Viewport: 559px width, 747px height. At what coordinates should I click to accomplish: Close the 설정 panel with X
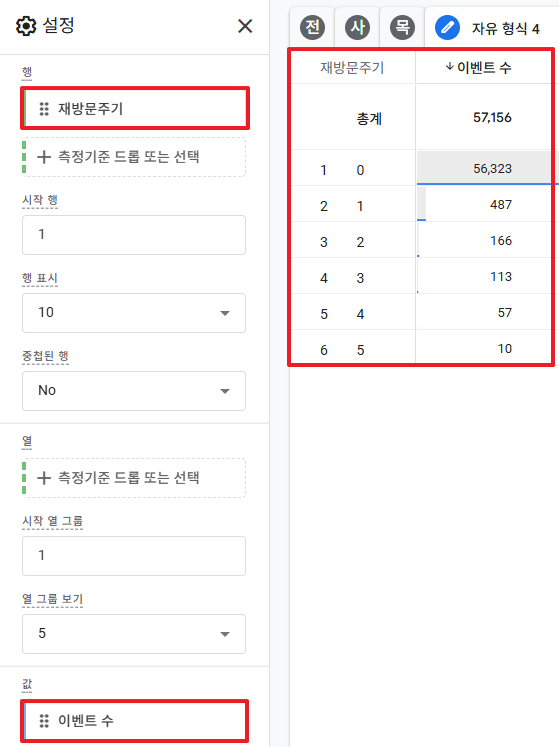coord(245,26)
